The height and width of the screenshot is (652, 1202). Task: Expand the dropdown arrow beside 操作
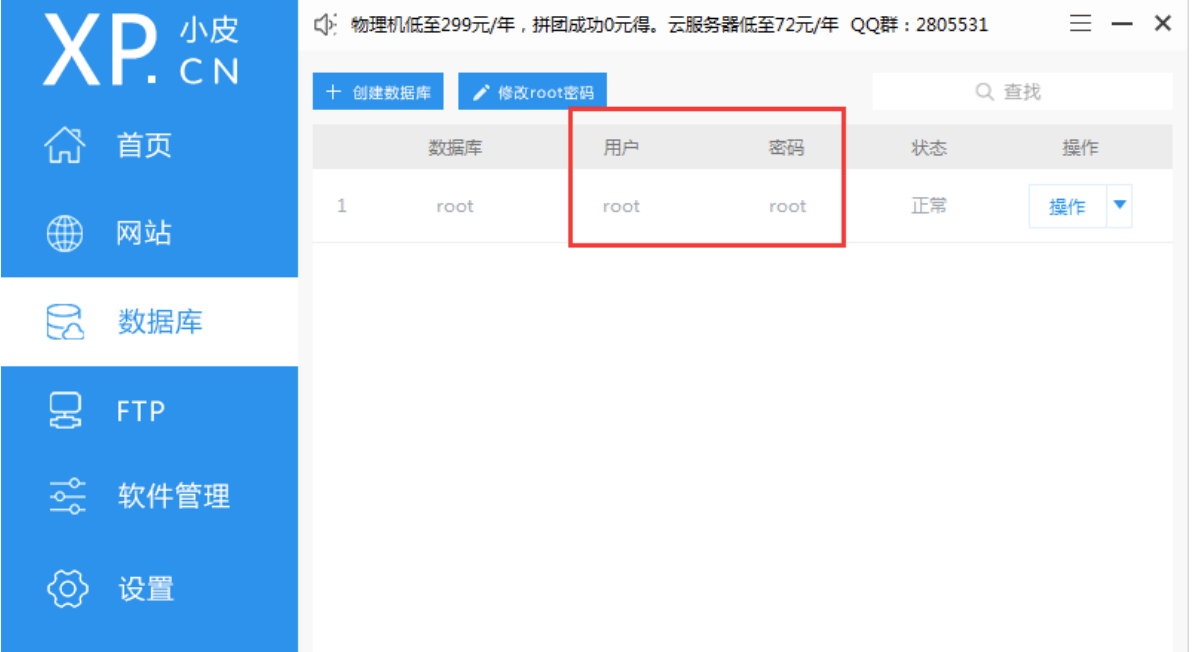[x=1119, y=206]
